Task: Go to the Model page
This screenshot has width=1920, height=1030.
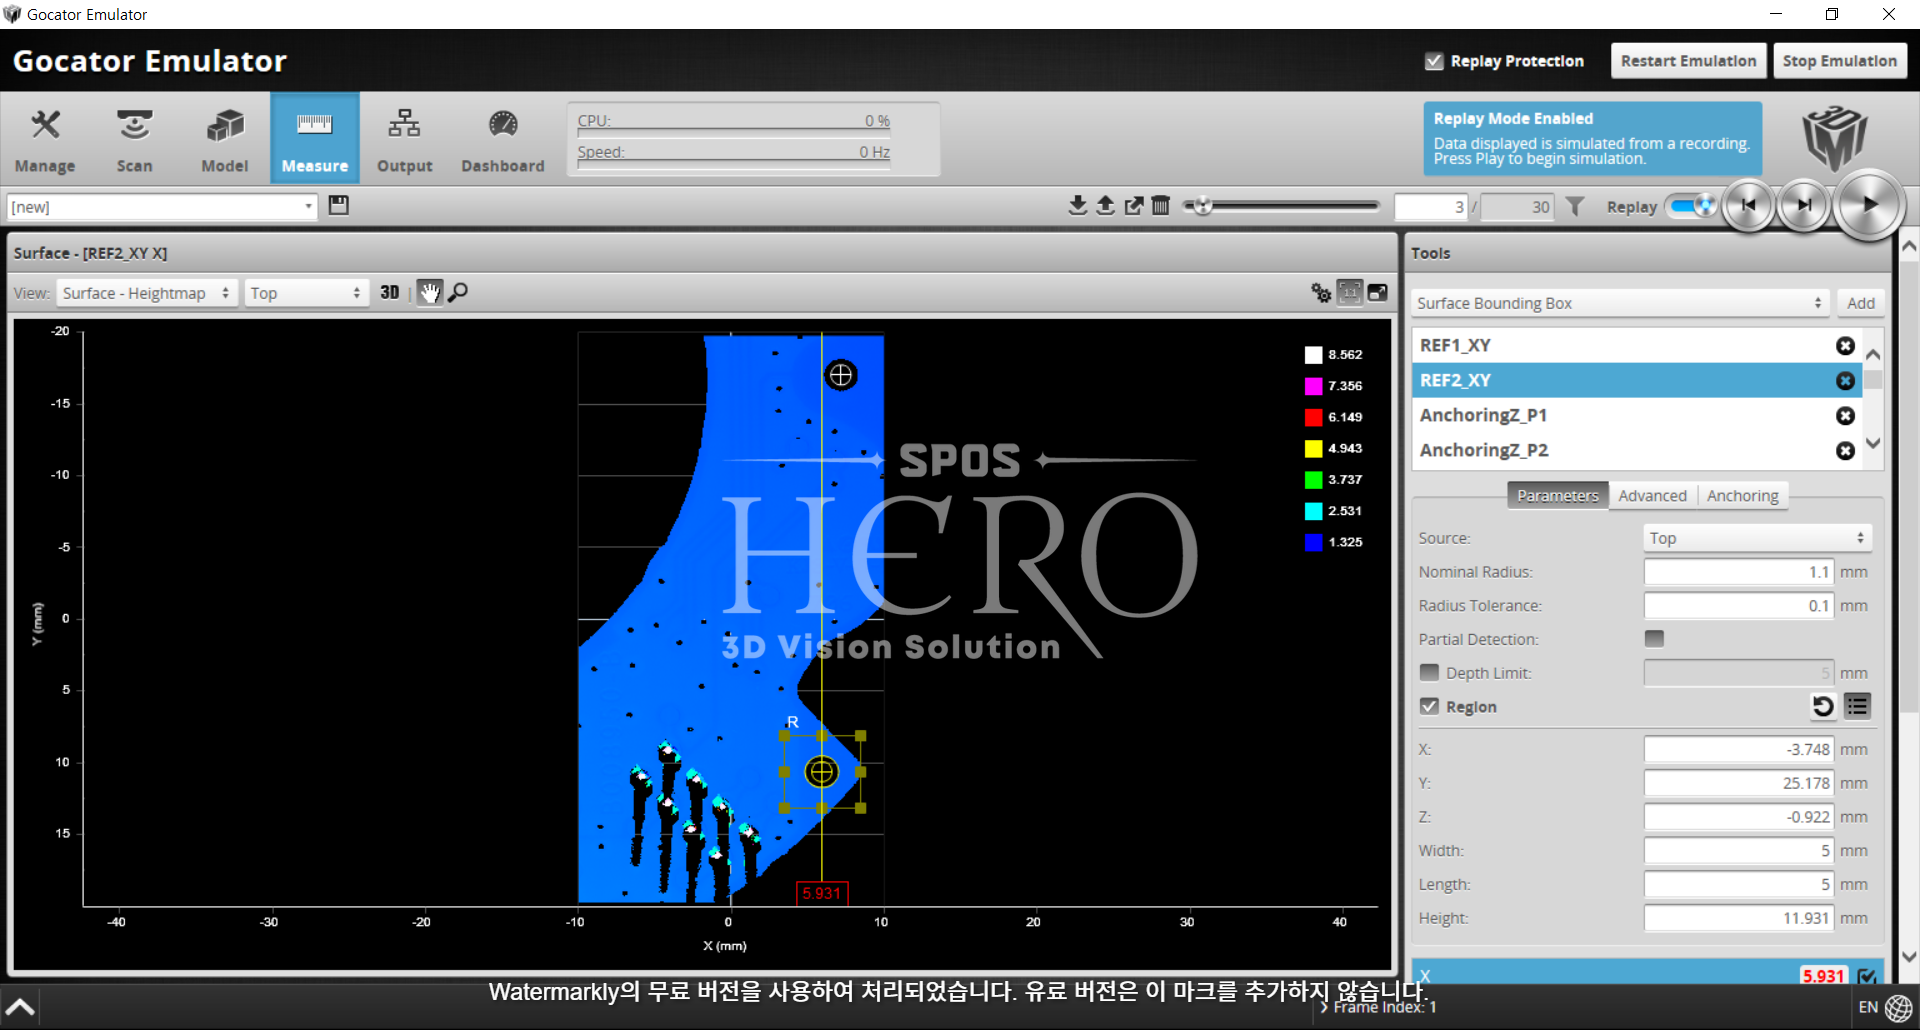Action: [224, 139]
